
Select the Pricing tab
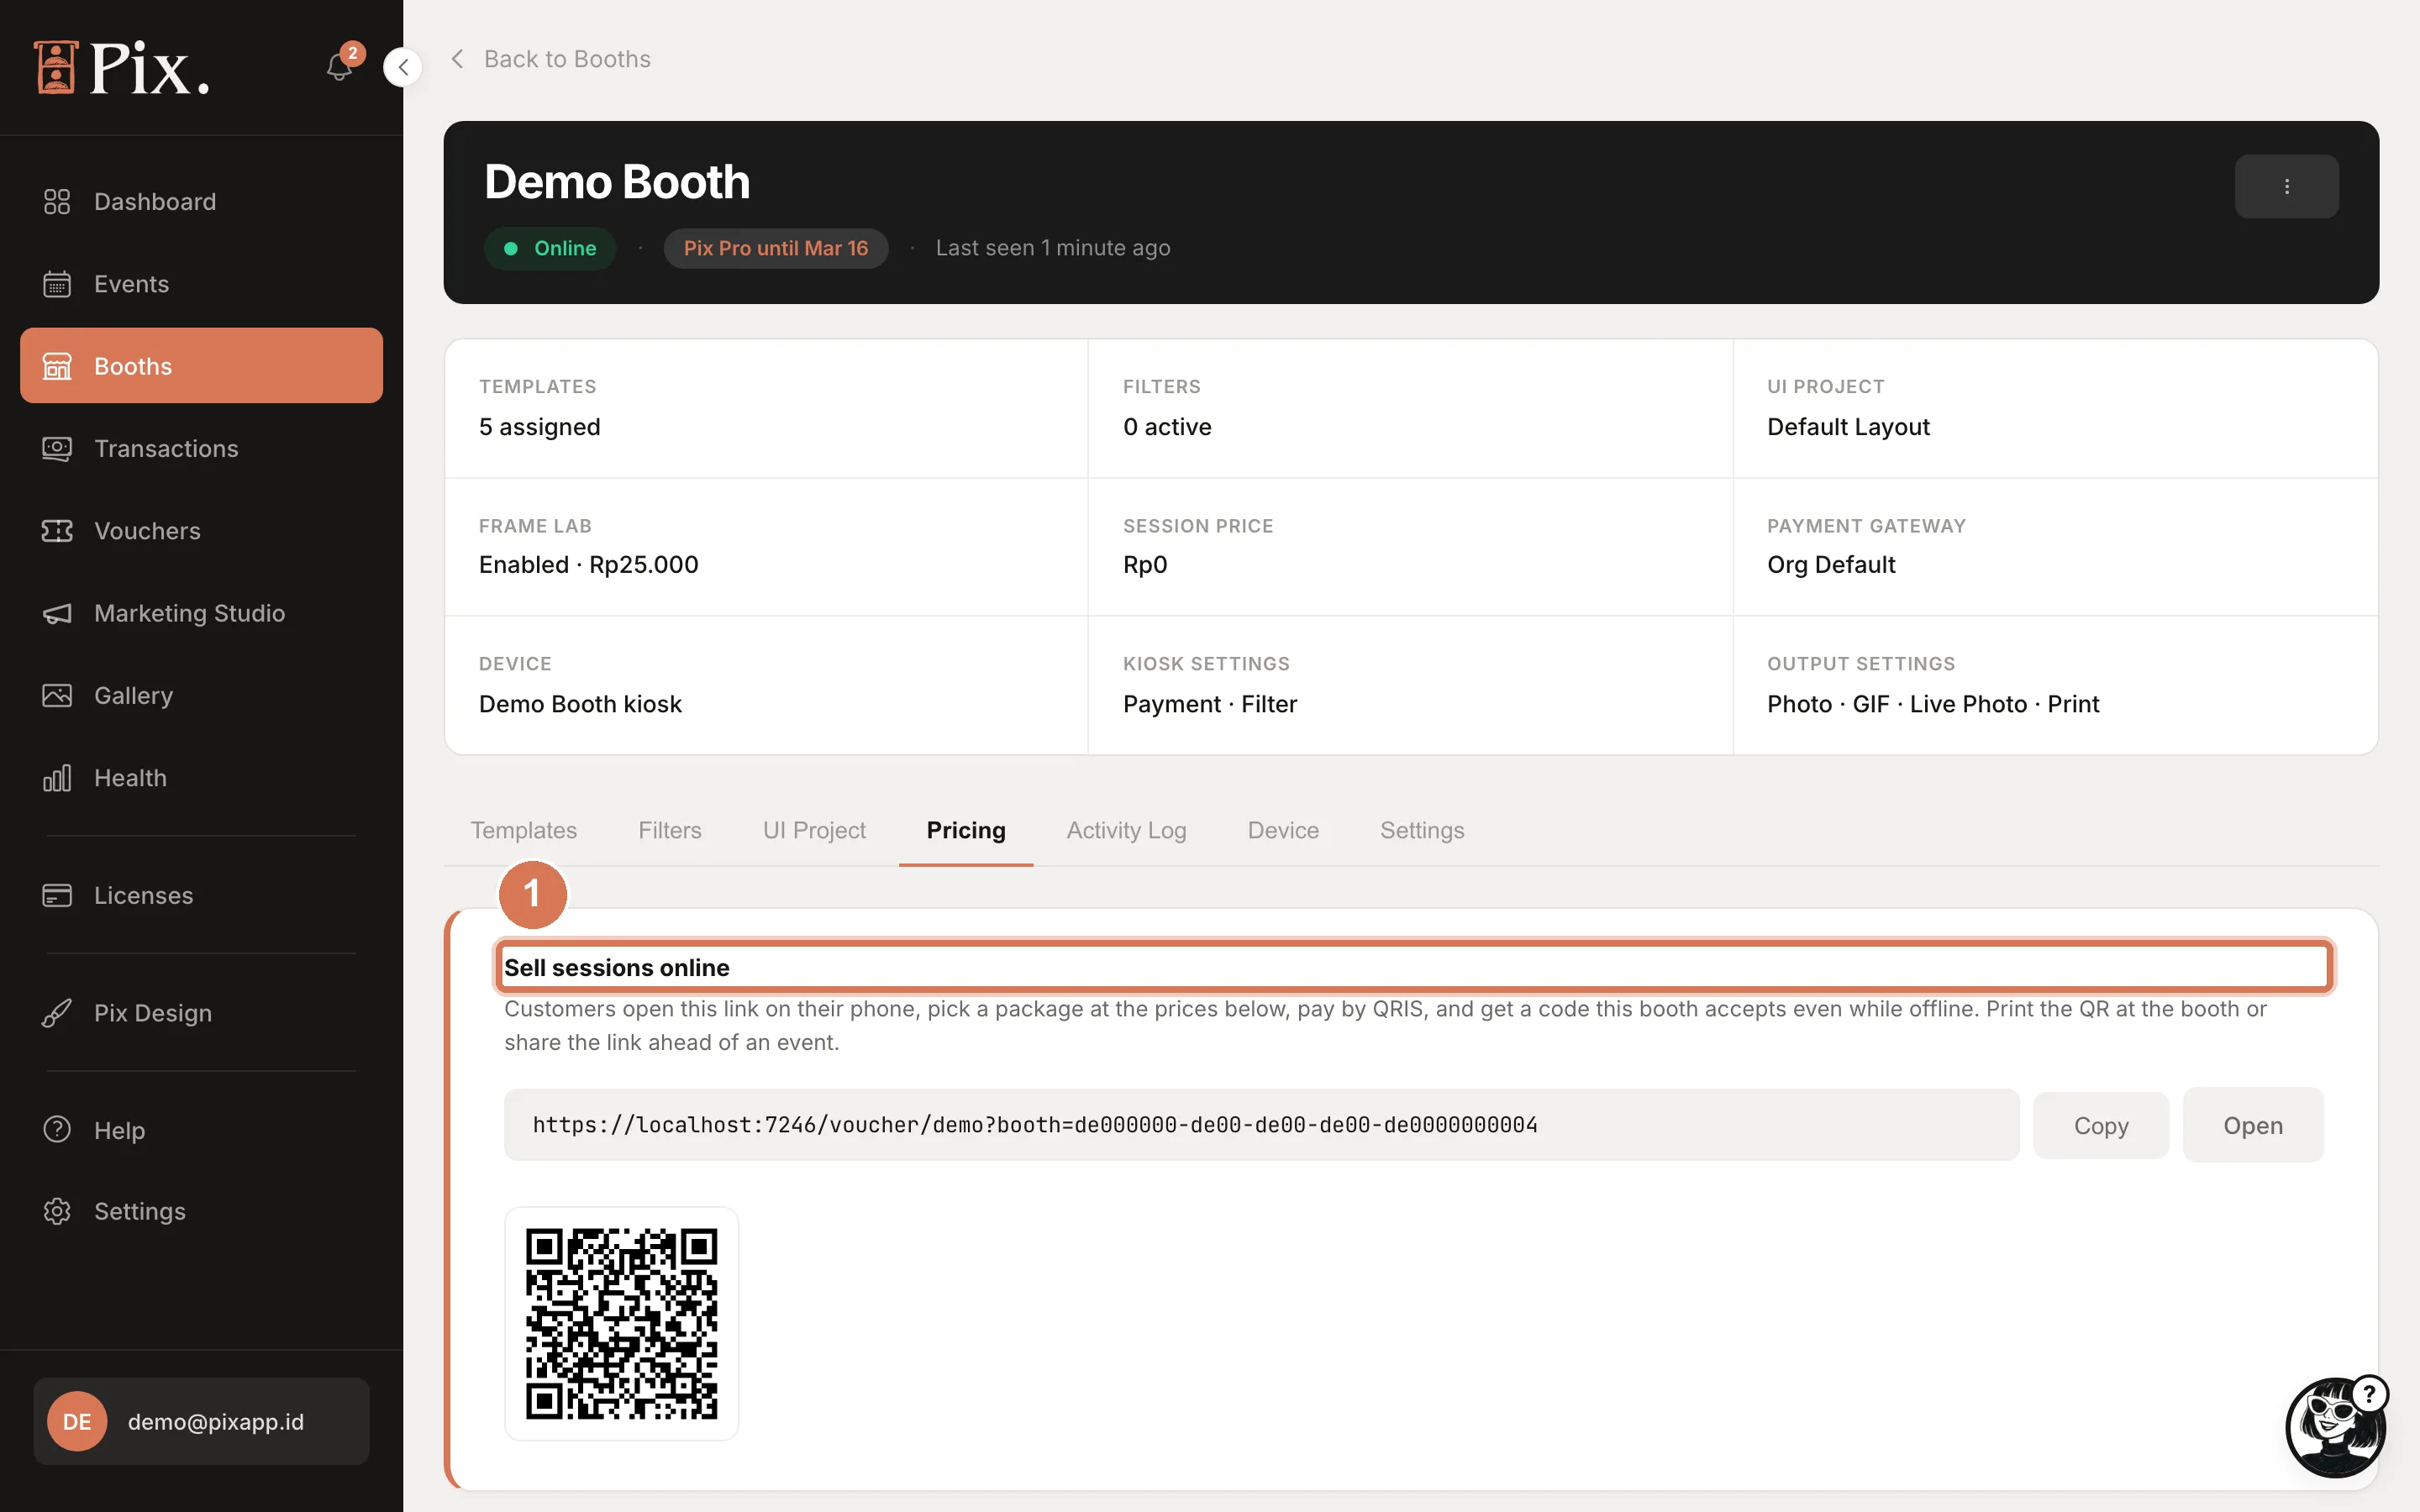click(966, 830)
